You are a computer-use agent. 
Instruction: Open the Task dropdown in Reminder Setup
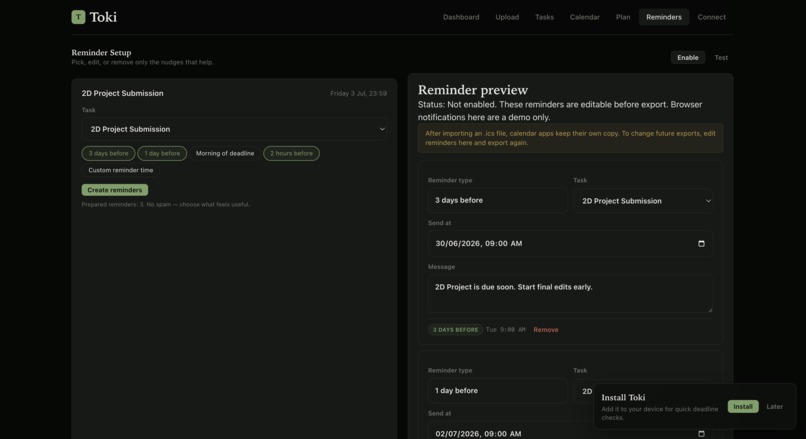point(234,129)
